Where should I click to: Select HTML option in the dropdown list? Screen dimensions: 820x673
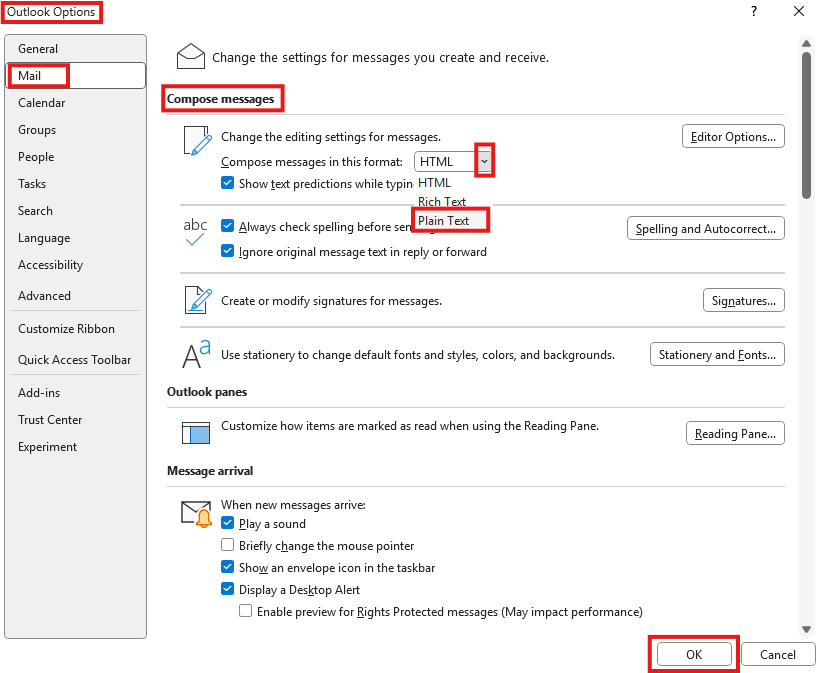pos(450,182)
